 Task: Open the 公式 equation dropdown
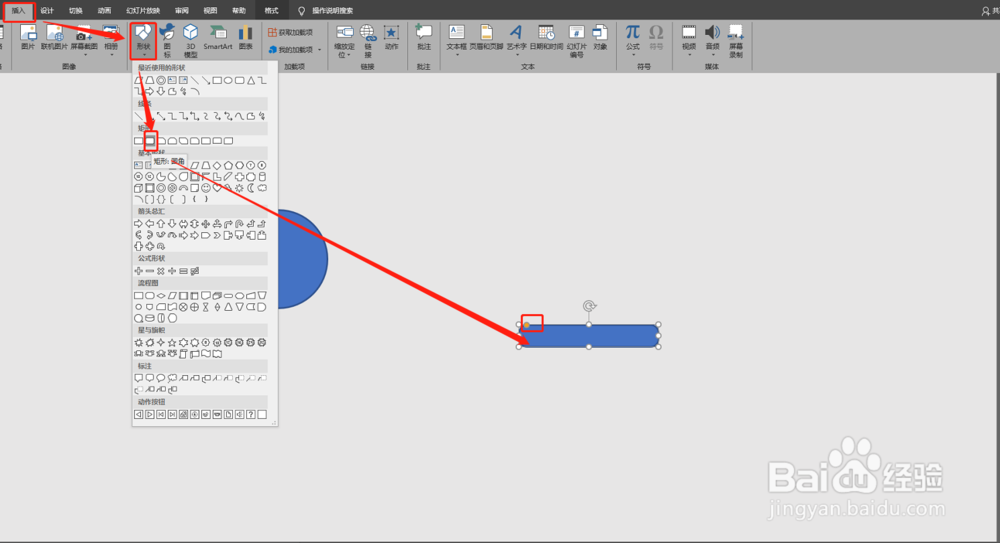point(632,40)
